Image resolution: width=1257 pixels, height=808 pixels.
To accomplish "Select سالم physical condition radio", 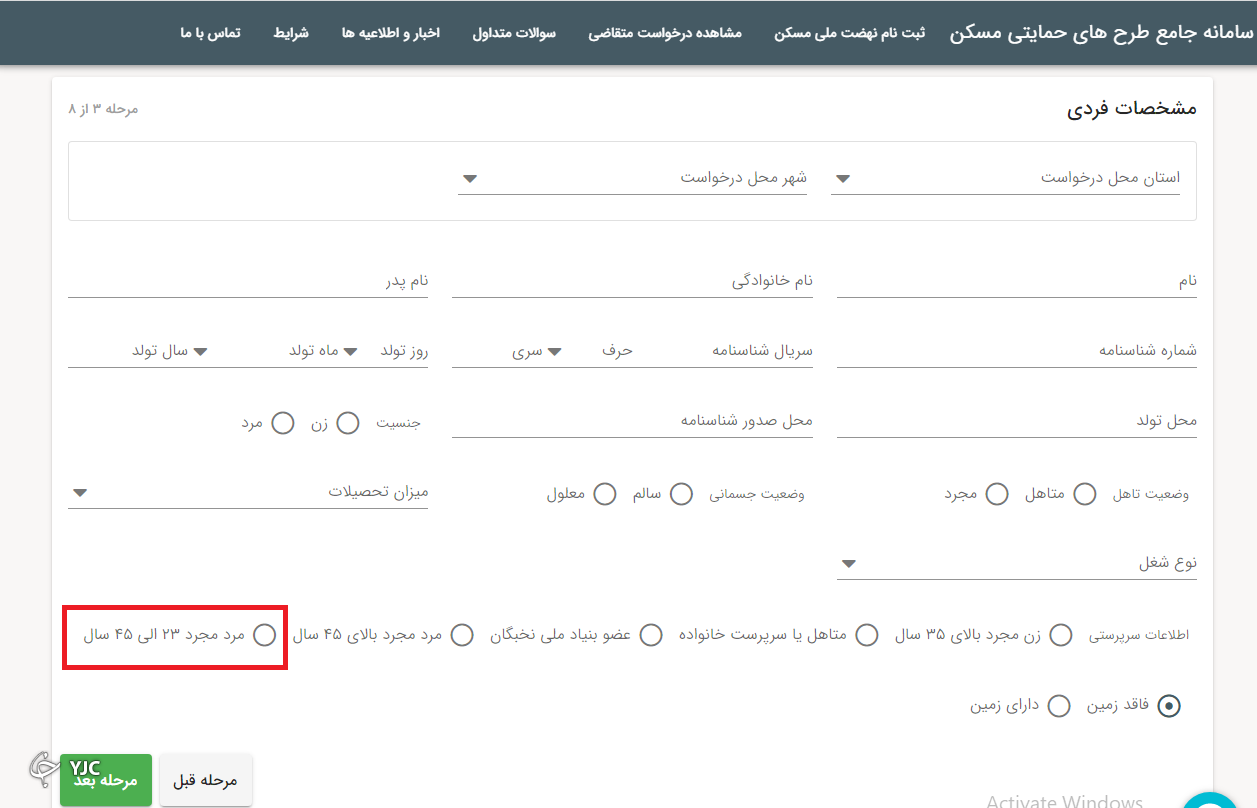I will click(681, 494).
